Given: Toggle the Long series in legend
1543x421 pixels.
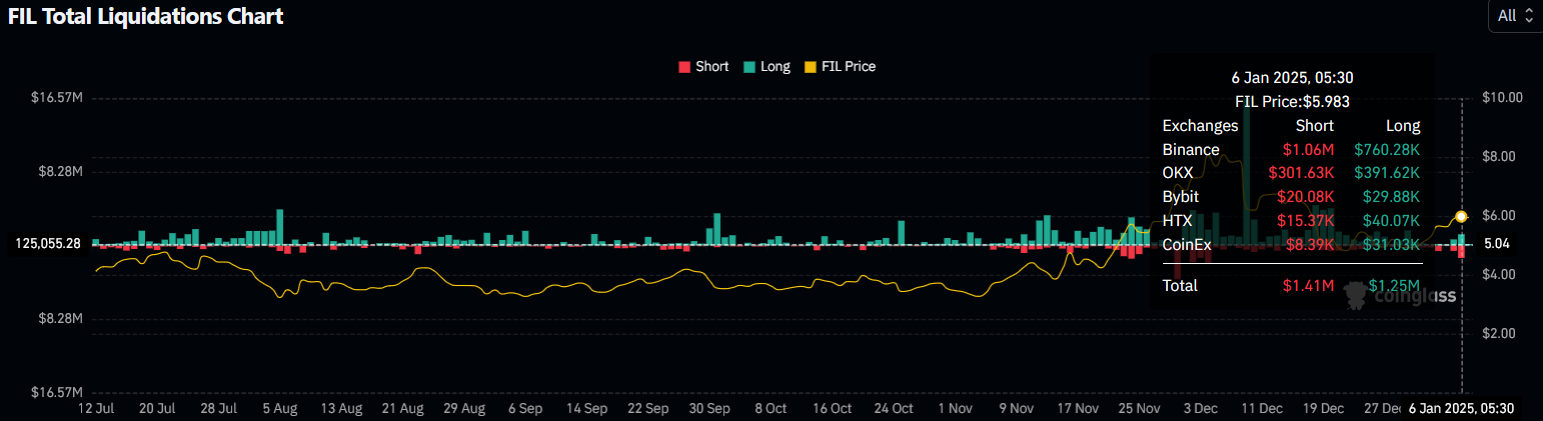Looking at the screenshot, I should [767, 66].
